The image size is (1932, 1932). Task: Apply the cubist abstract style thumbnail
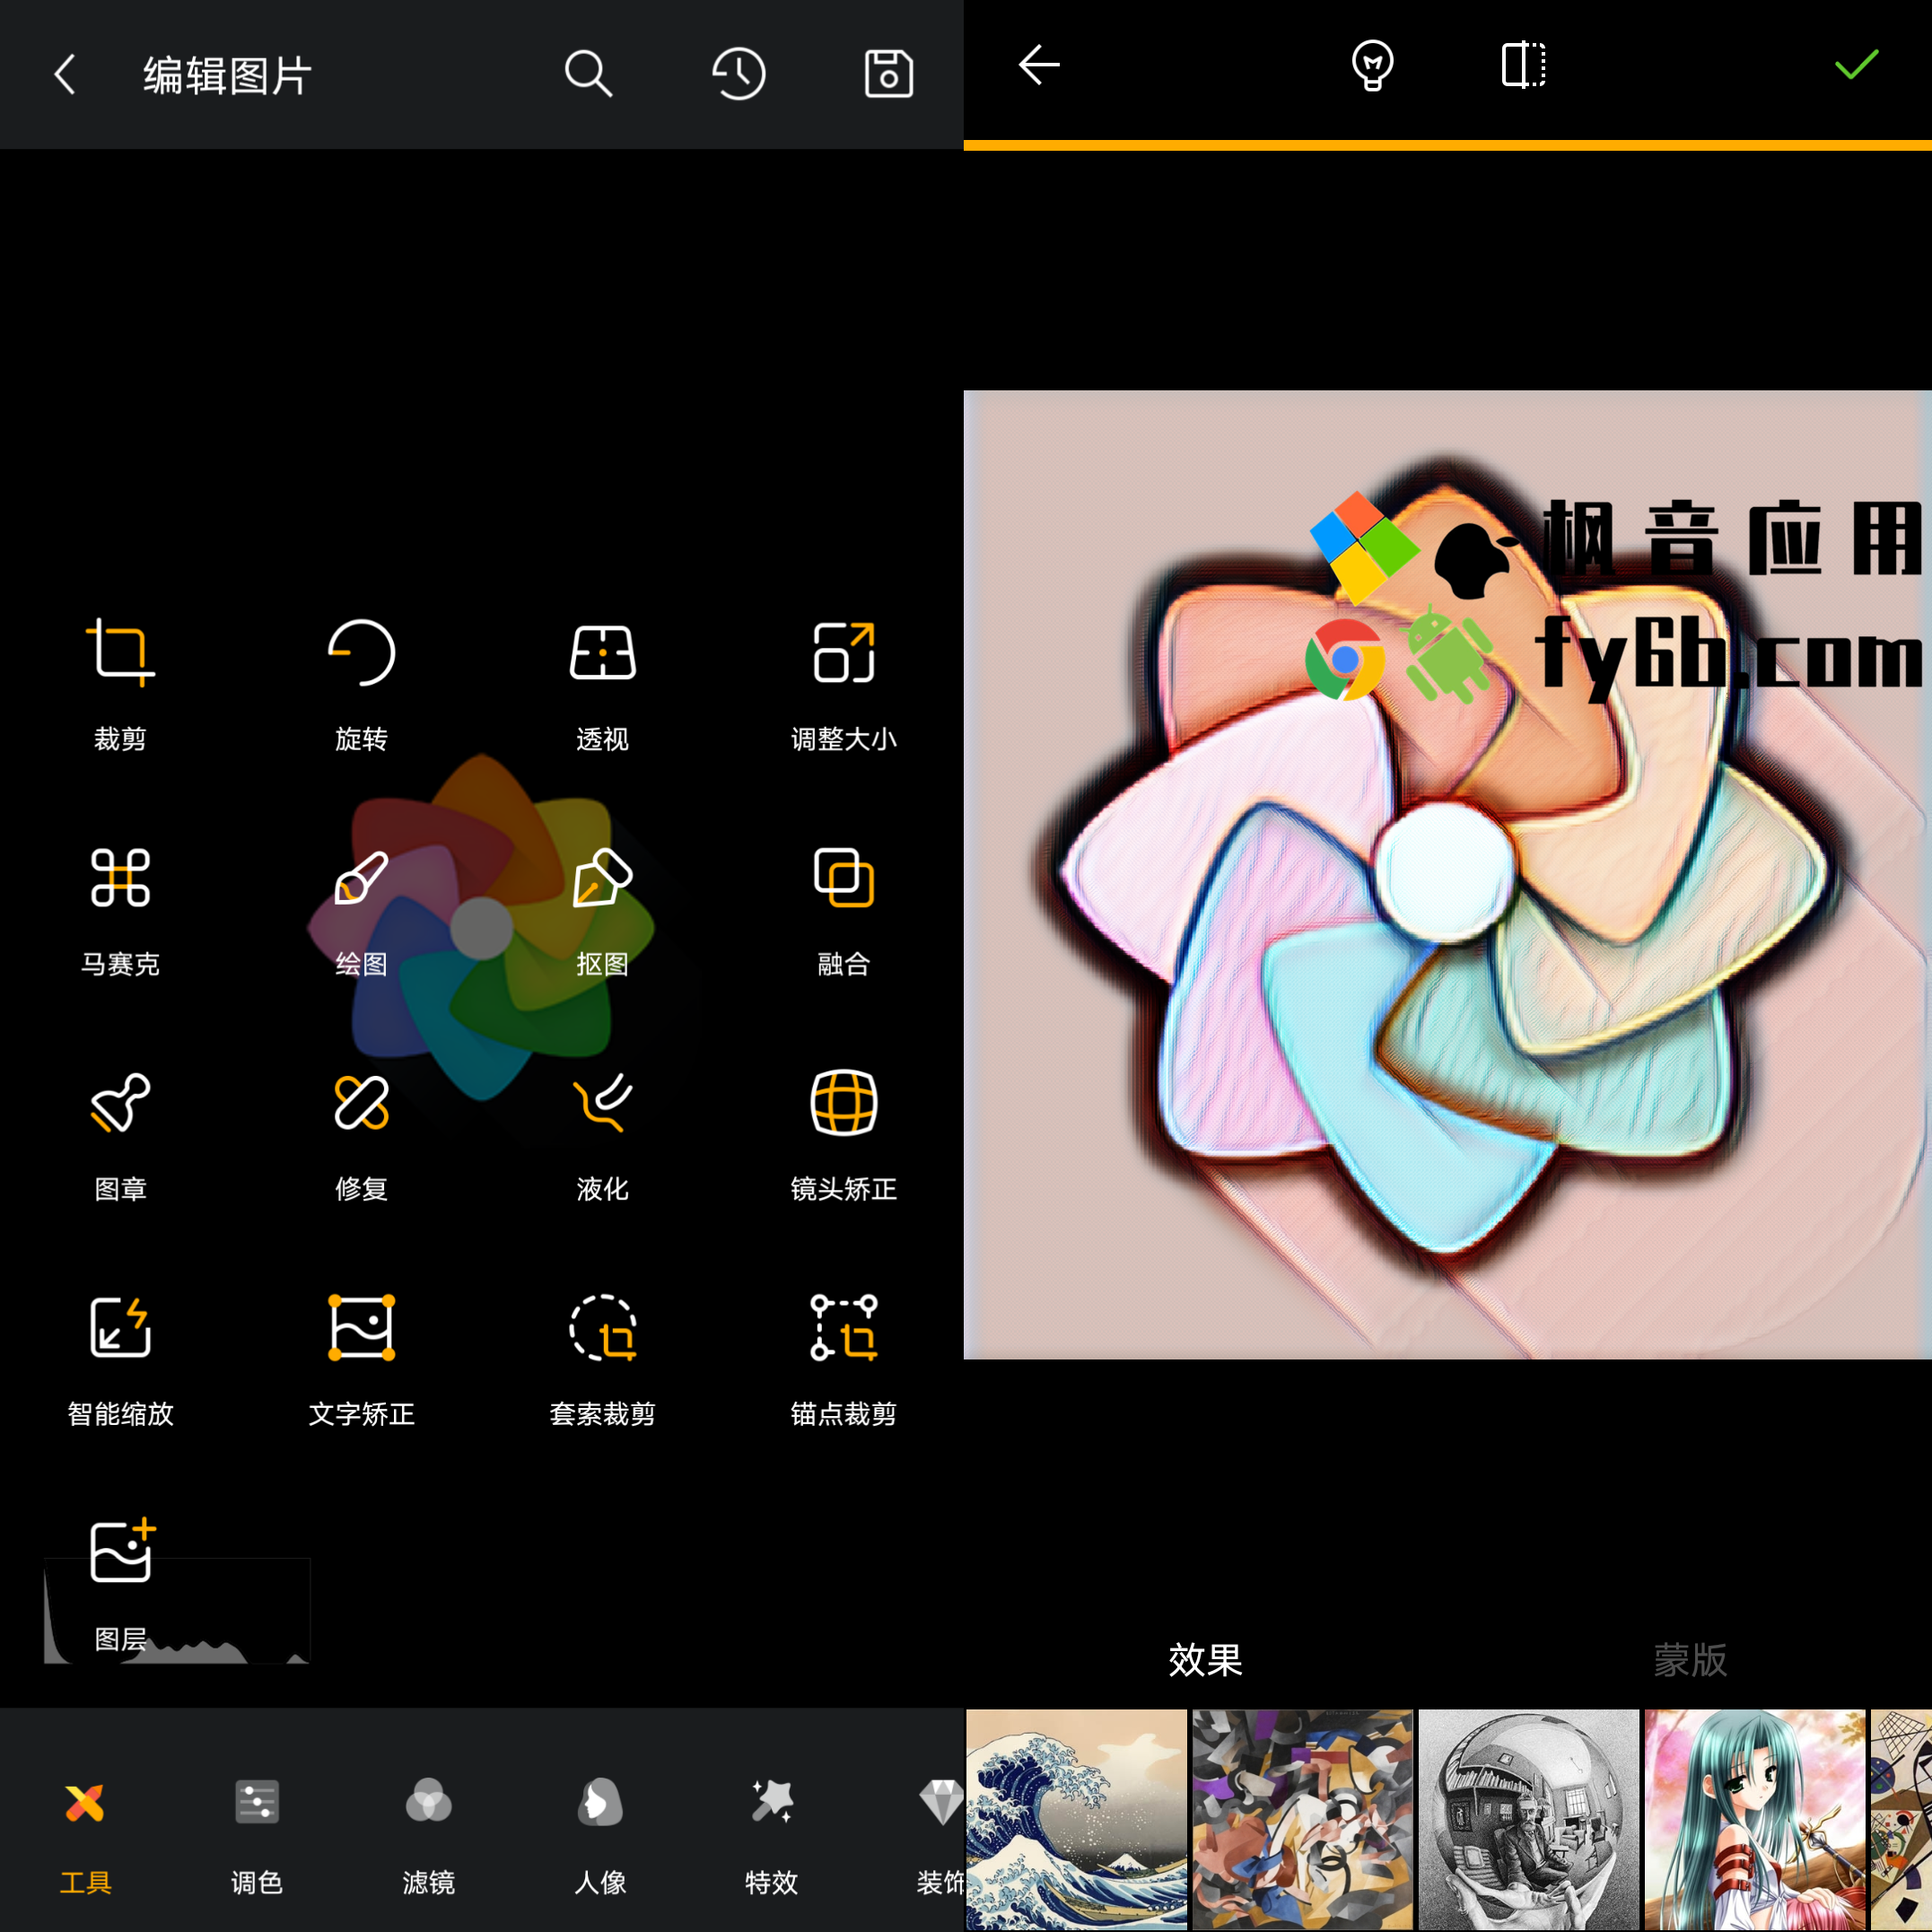coord(1302,1820)
